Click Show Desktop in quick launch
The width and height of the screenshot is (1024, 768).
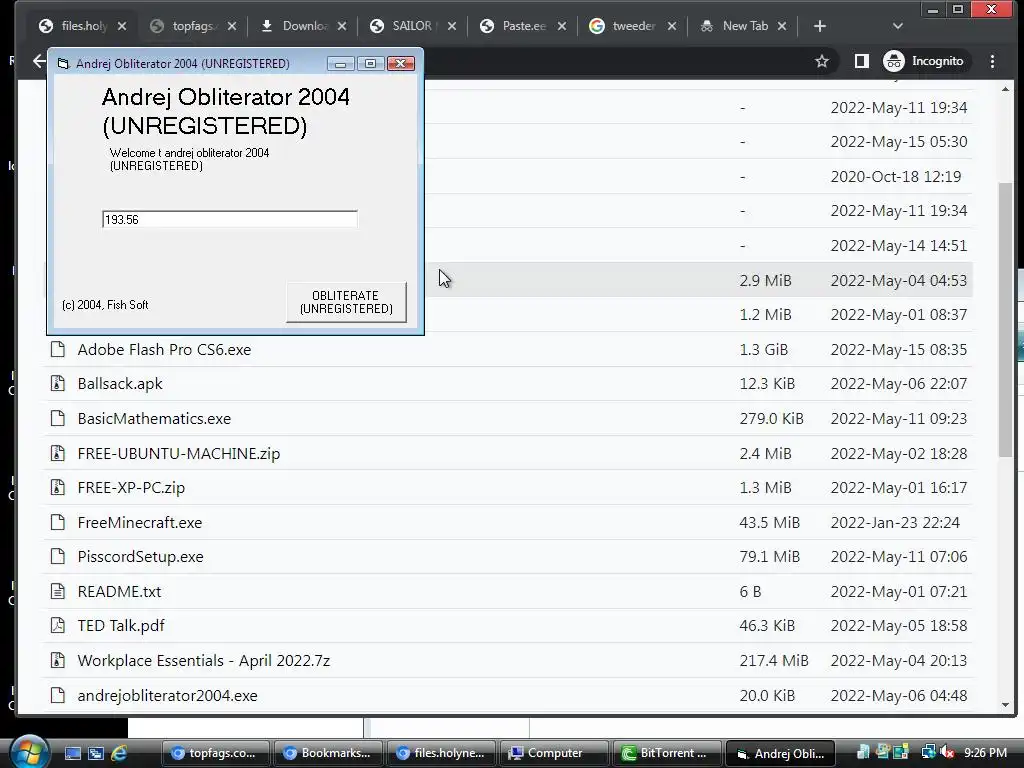click(x=73, y=753)
